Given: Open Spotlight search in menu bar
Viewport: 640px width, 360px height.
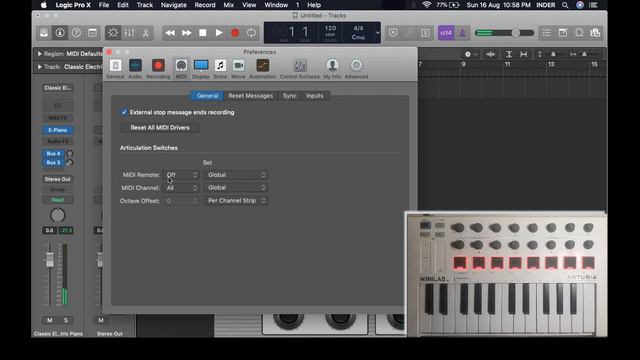Looking at the screenshot, I should pos(565,5).
